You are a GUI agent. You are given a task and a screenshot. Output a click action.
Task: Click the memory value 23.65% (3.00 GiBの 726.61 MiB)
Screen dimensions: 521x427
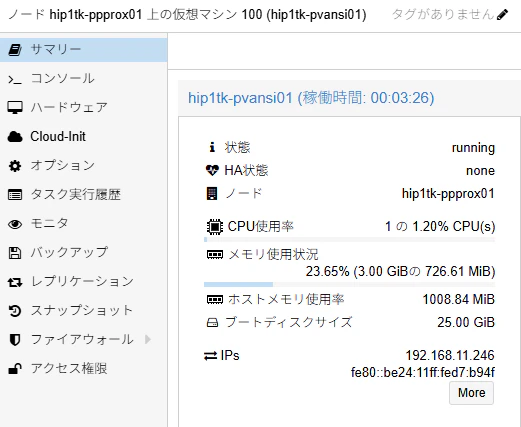click(400, 271)
